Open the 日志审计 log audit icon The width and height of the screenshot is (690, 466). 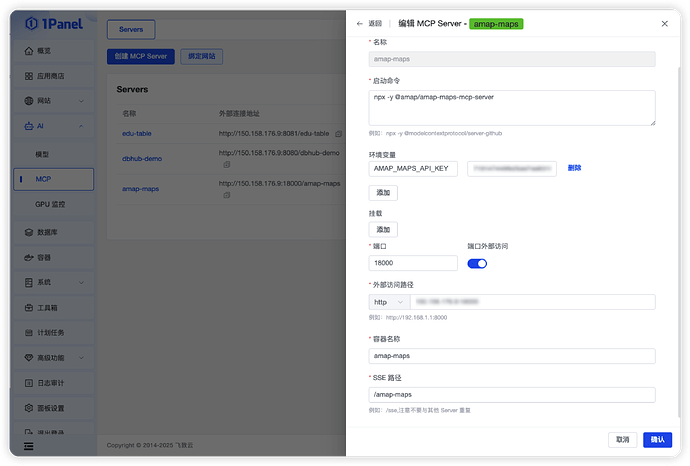(29, 383)
